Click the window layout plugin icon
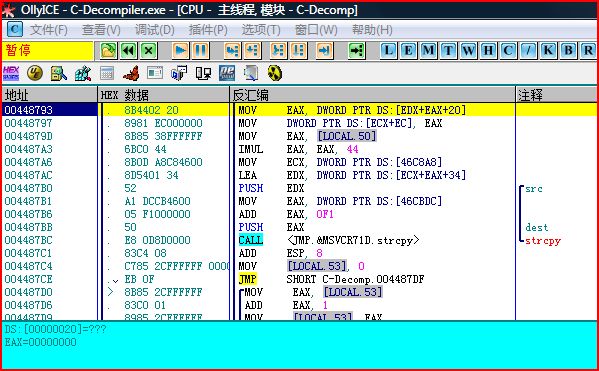599x371 pixels. click(155, 73)
